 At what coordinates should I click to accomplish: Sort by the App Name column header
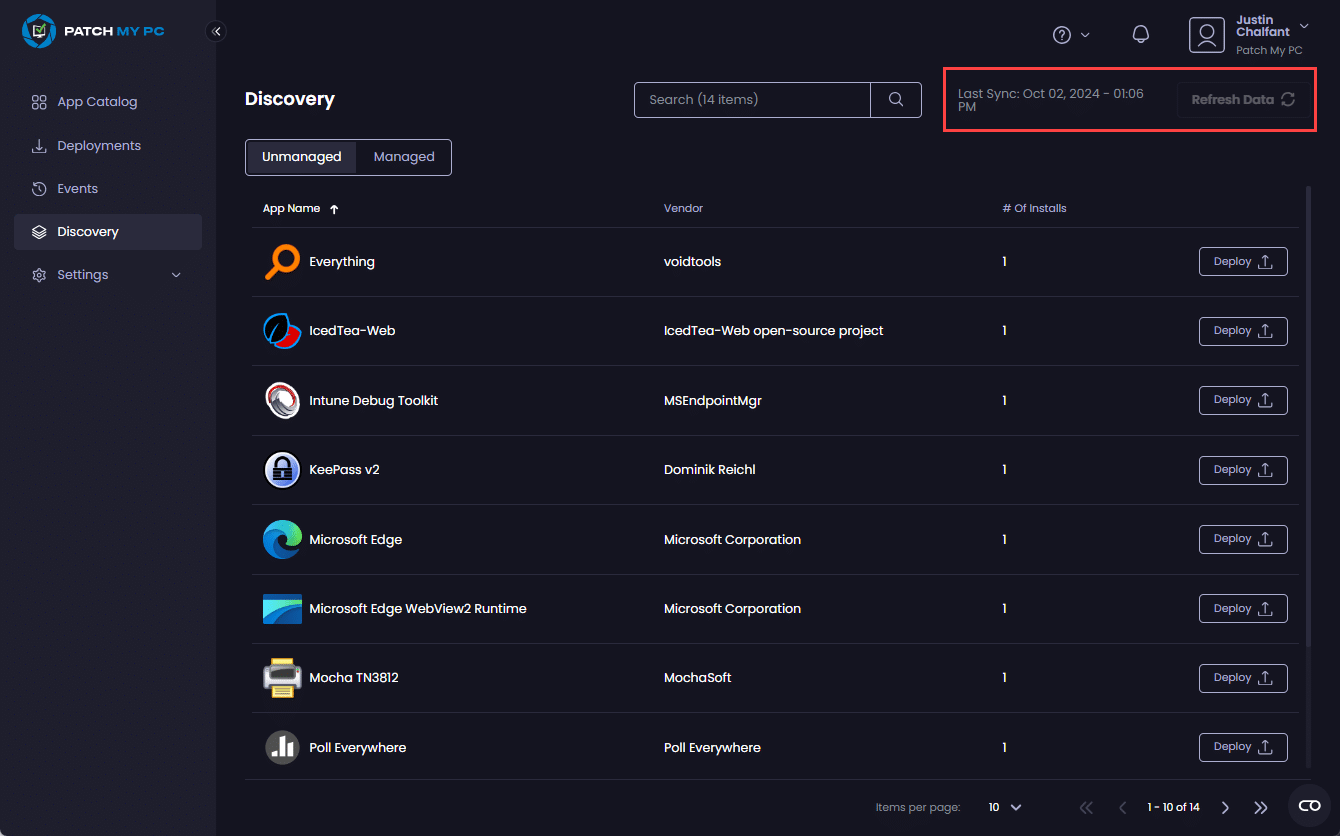pos(292,209)
